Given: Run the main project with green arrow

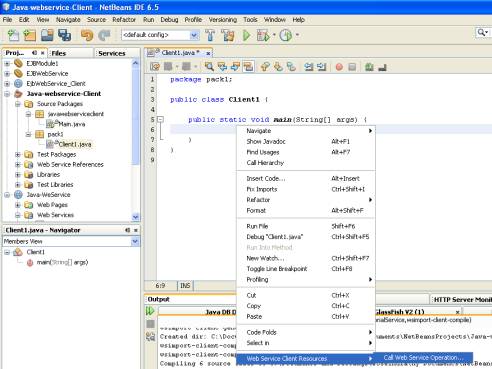Looking at the screenshot, I should pos(246,35).
